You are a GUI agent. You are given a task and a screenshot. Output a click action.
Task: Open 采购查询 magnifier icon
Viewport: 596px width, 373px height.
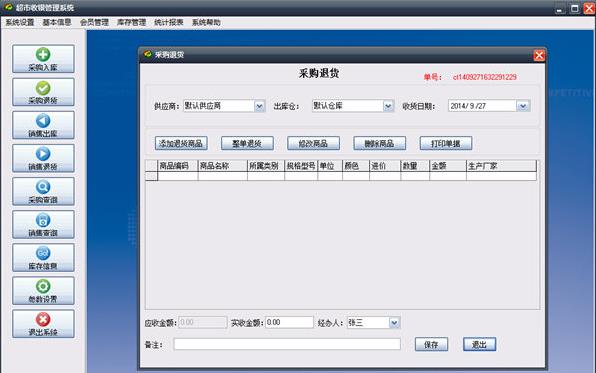[43, 187]
